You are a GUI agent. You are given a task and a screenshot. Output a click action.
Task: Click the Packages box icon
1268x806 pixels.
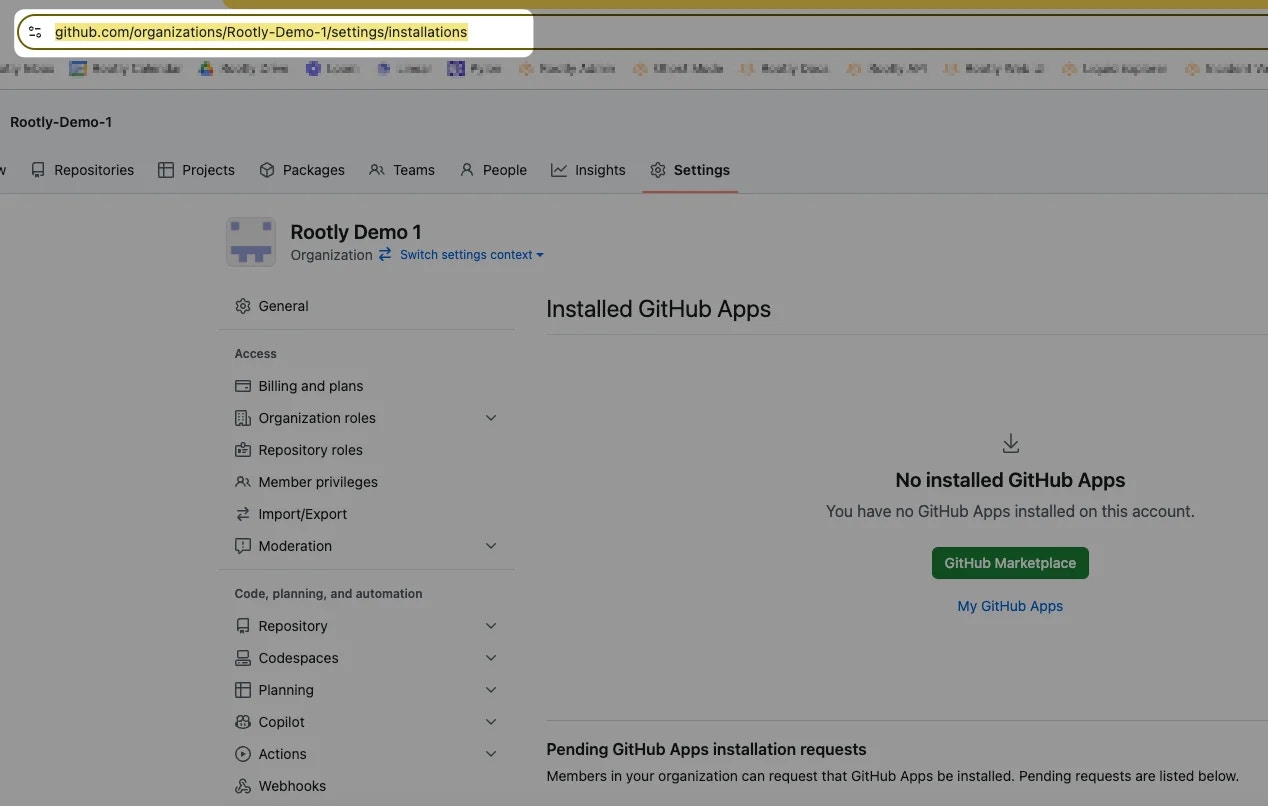point(267,170)
